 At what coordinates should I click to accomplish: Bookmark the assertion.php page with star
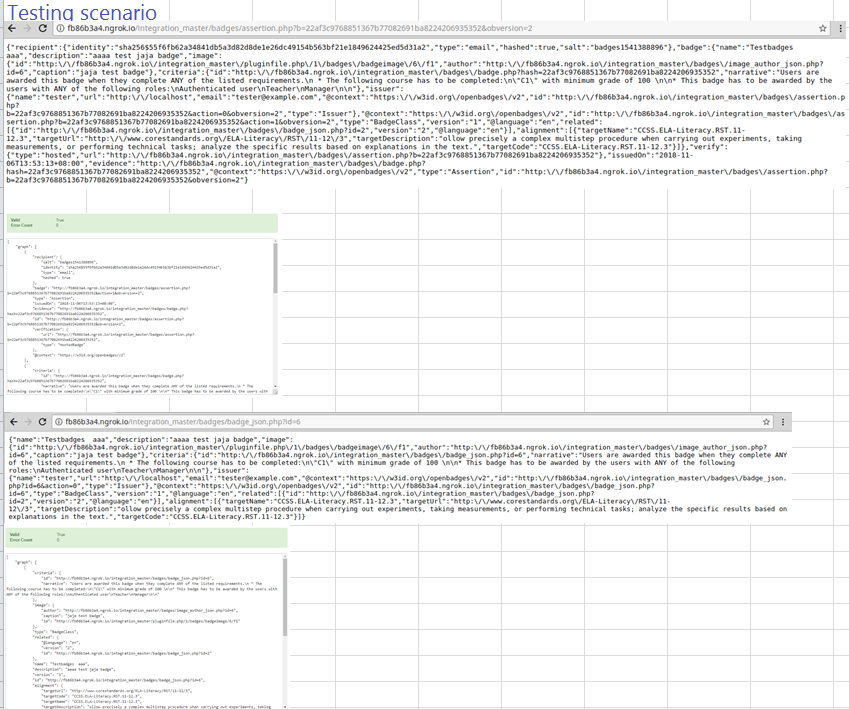point(822,28)
